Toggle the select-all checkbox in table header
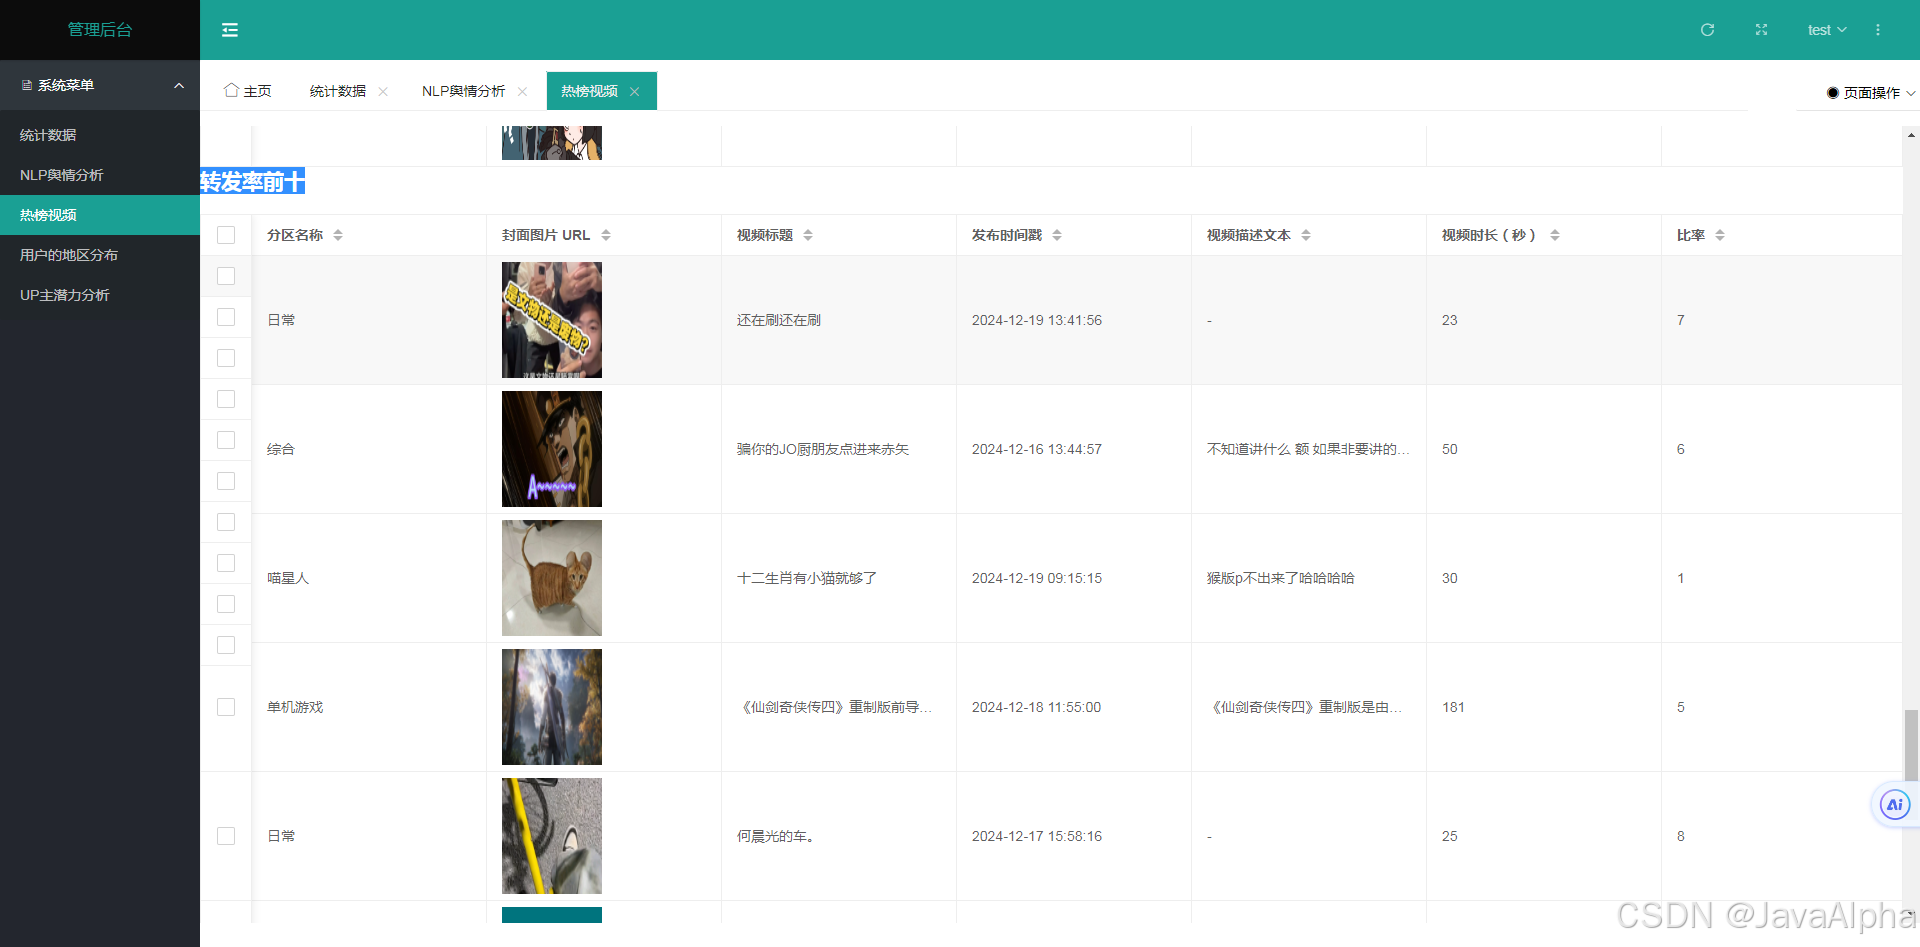The image size is (1920, 947). [x=226, y=235]
